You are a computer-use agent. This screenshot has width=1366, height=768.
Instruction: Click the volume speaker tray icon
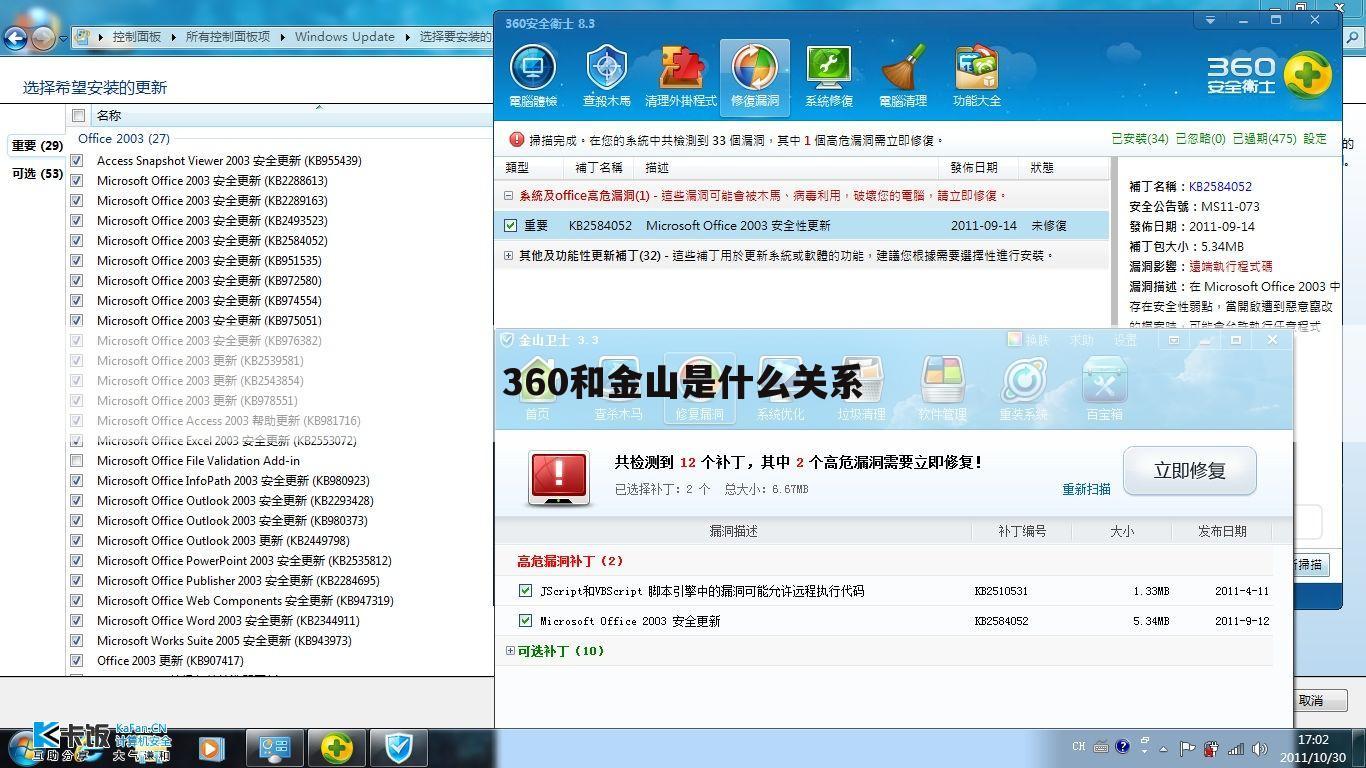[1259, 748]
